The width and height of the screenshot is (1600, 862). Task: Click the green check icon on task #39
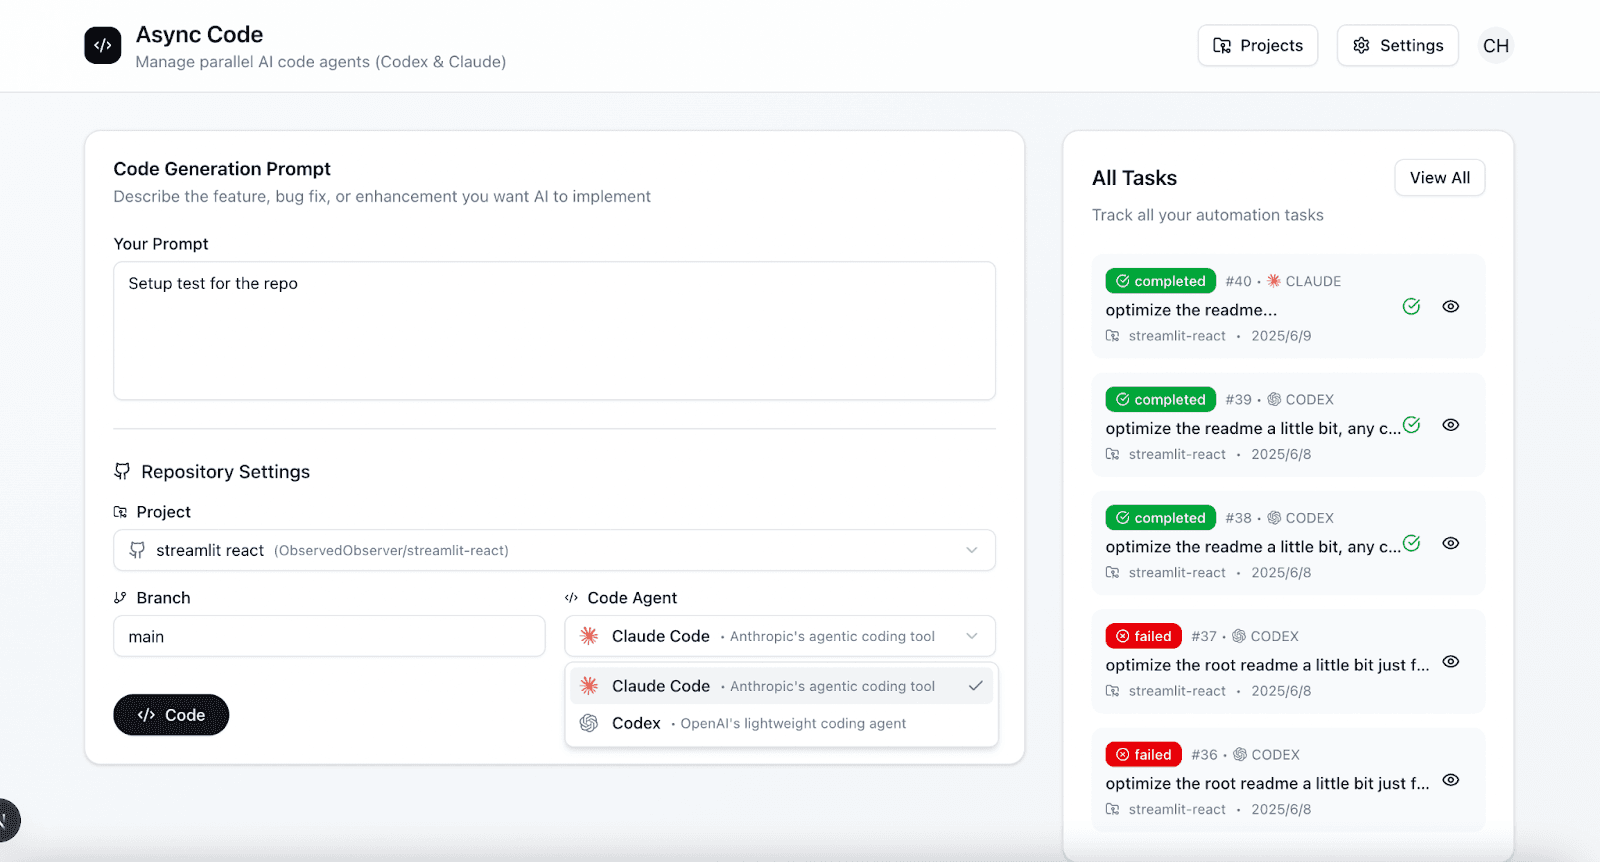pyautogui.click(x=1411, y=425)
